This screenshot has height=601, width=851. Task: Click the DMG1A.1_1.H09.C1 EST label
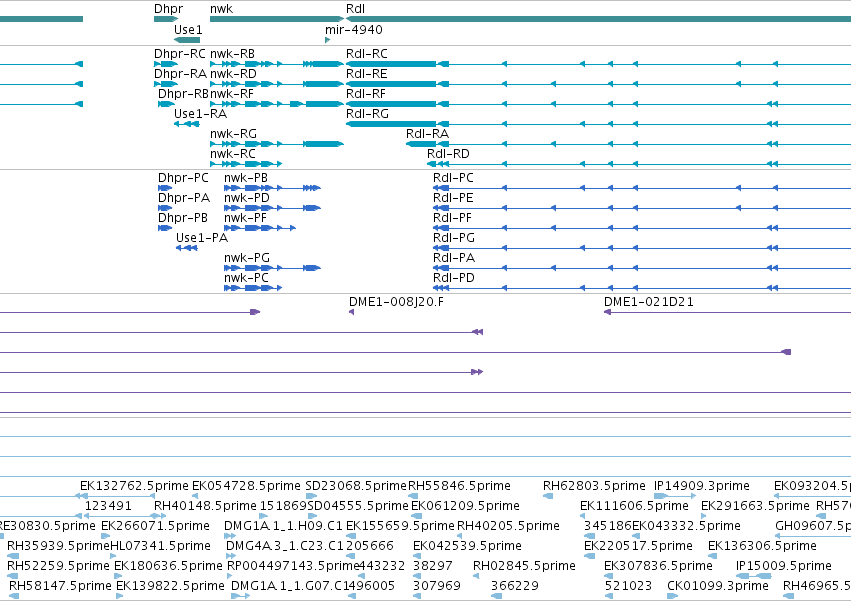point(283,526)
